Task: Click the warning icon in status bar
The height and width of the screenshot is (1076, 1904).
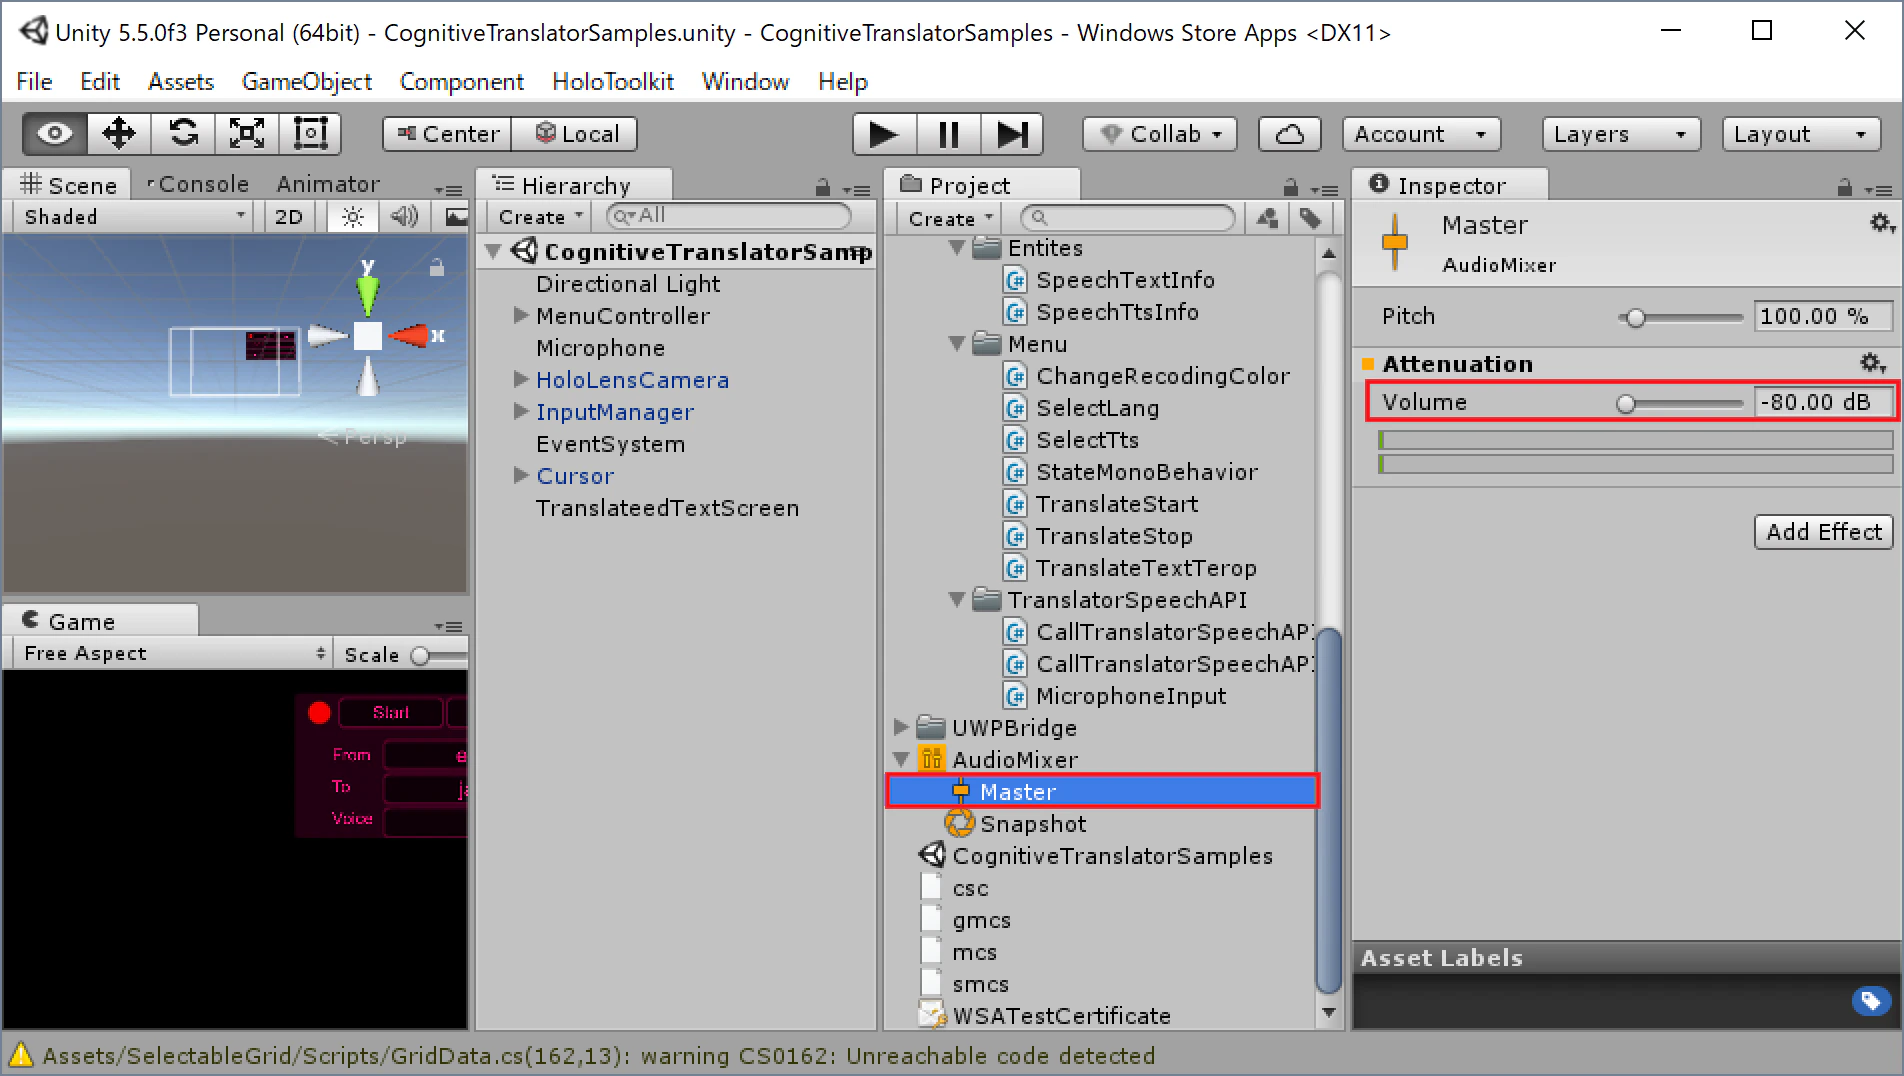Action: pos(20,1055)
